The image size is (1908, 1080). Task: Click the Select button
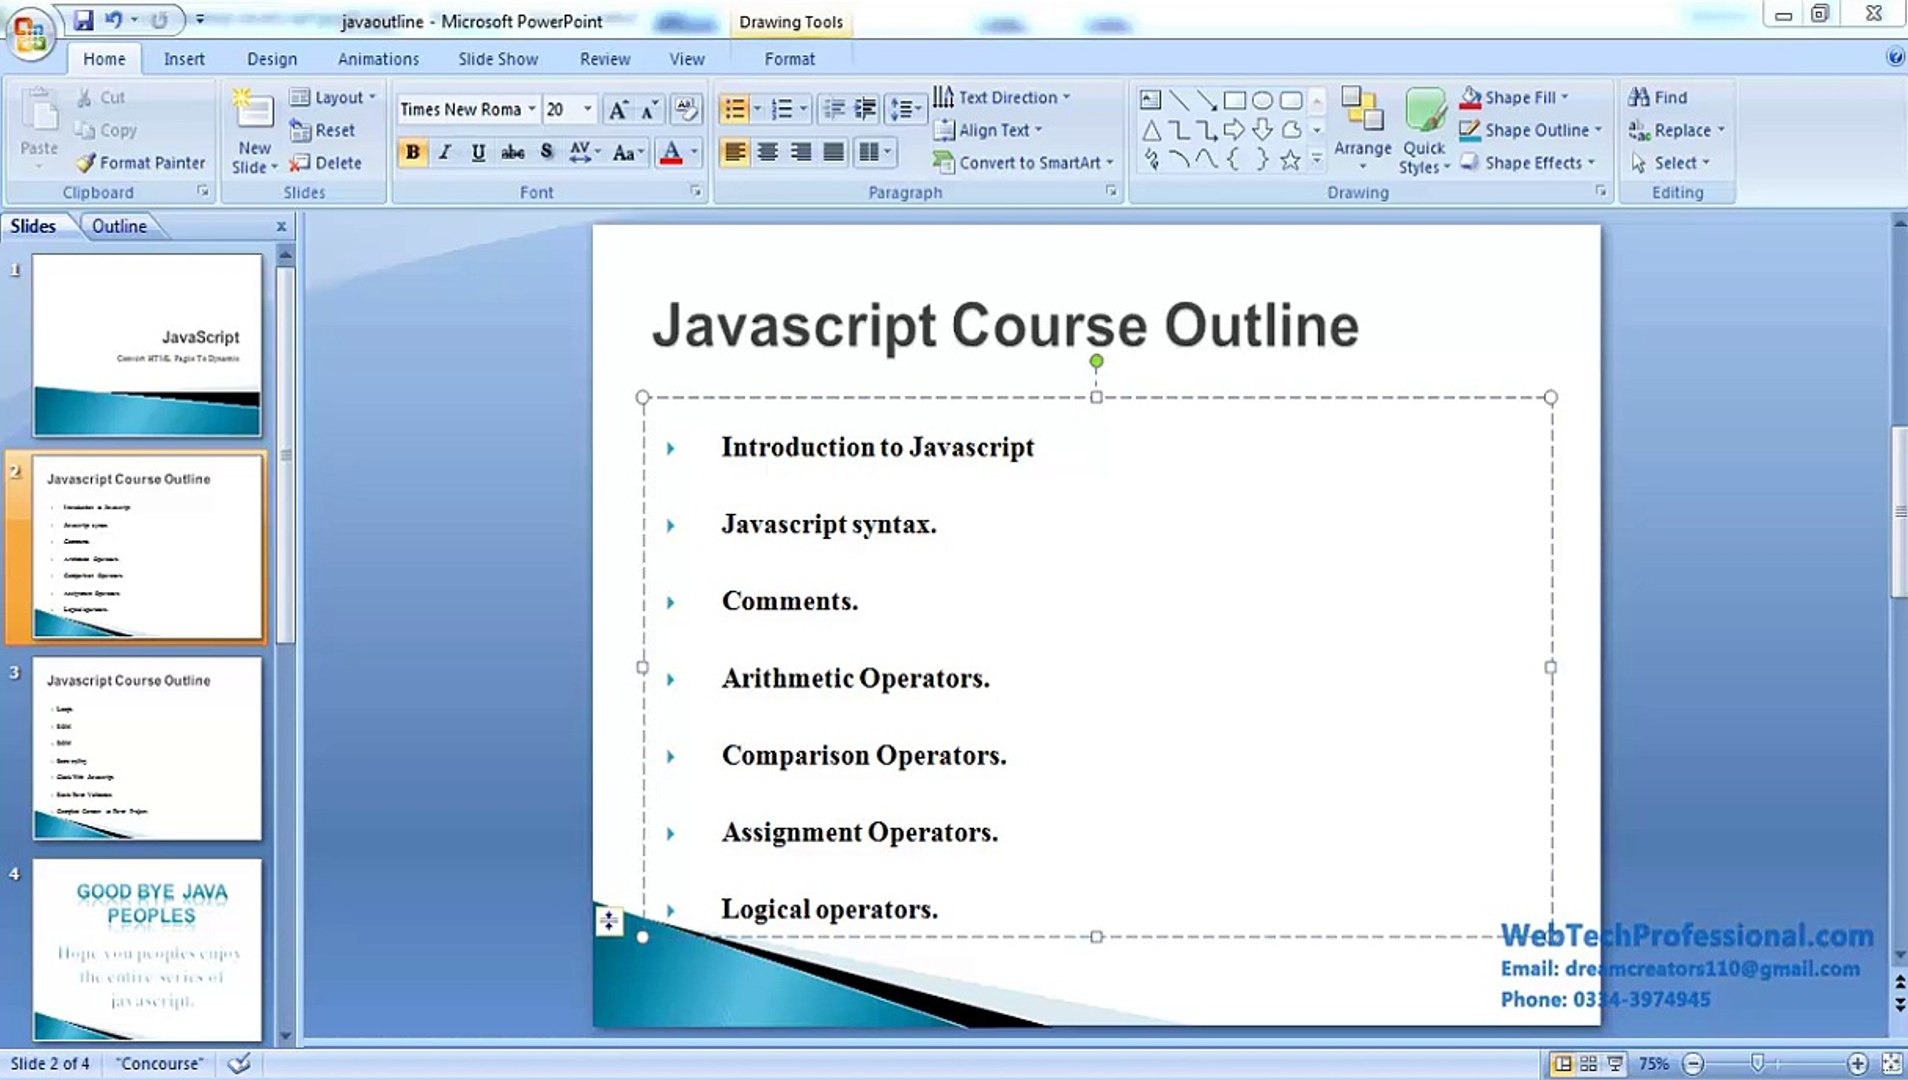pos(1670,162)
